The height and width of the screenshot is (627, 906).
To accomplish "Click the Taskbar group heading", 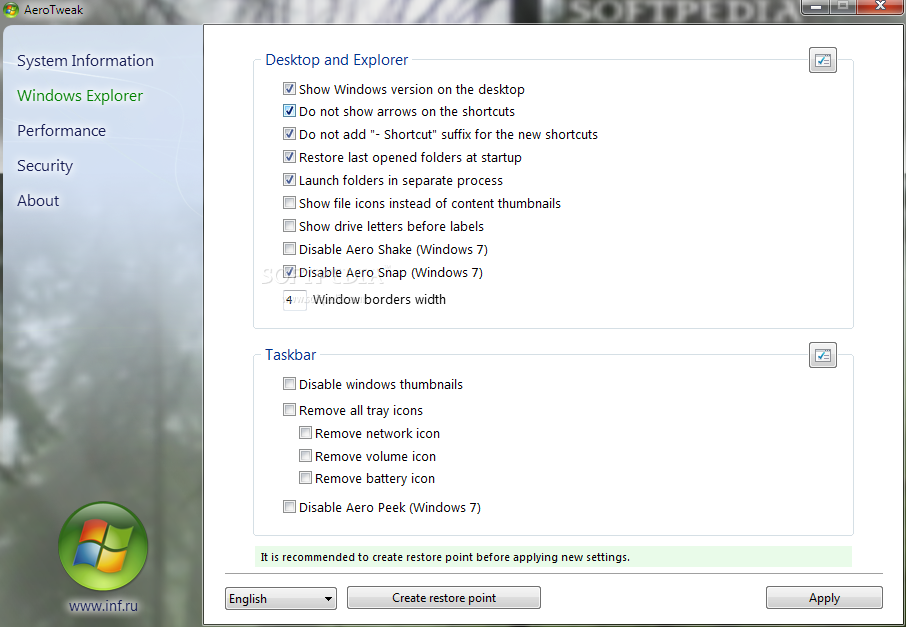I will point(291,355).
